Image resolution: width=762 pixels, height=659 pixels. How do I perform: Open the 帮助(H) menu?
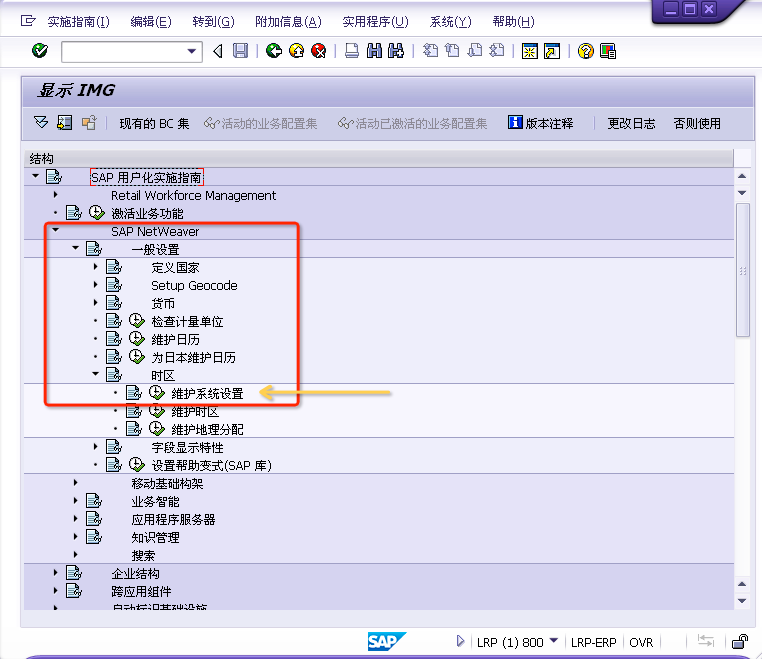coord(514,22)
